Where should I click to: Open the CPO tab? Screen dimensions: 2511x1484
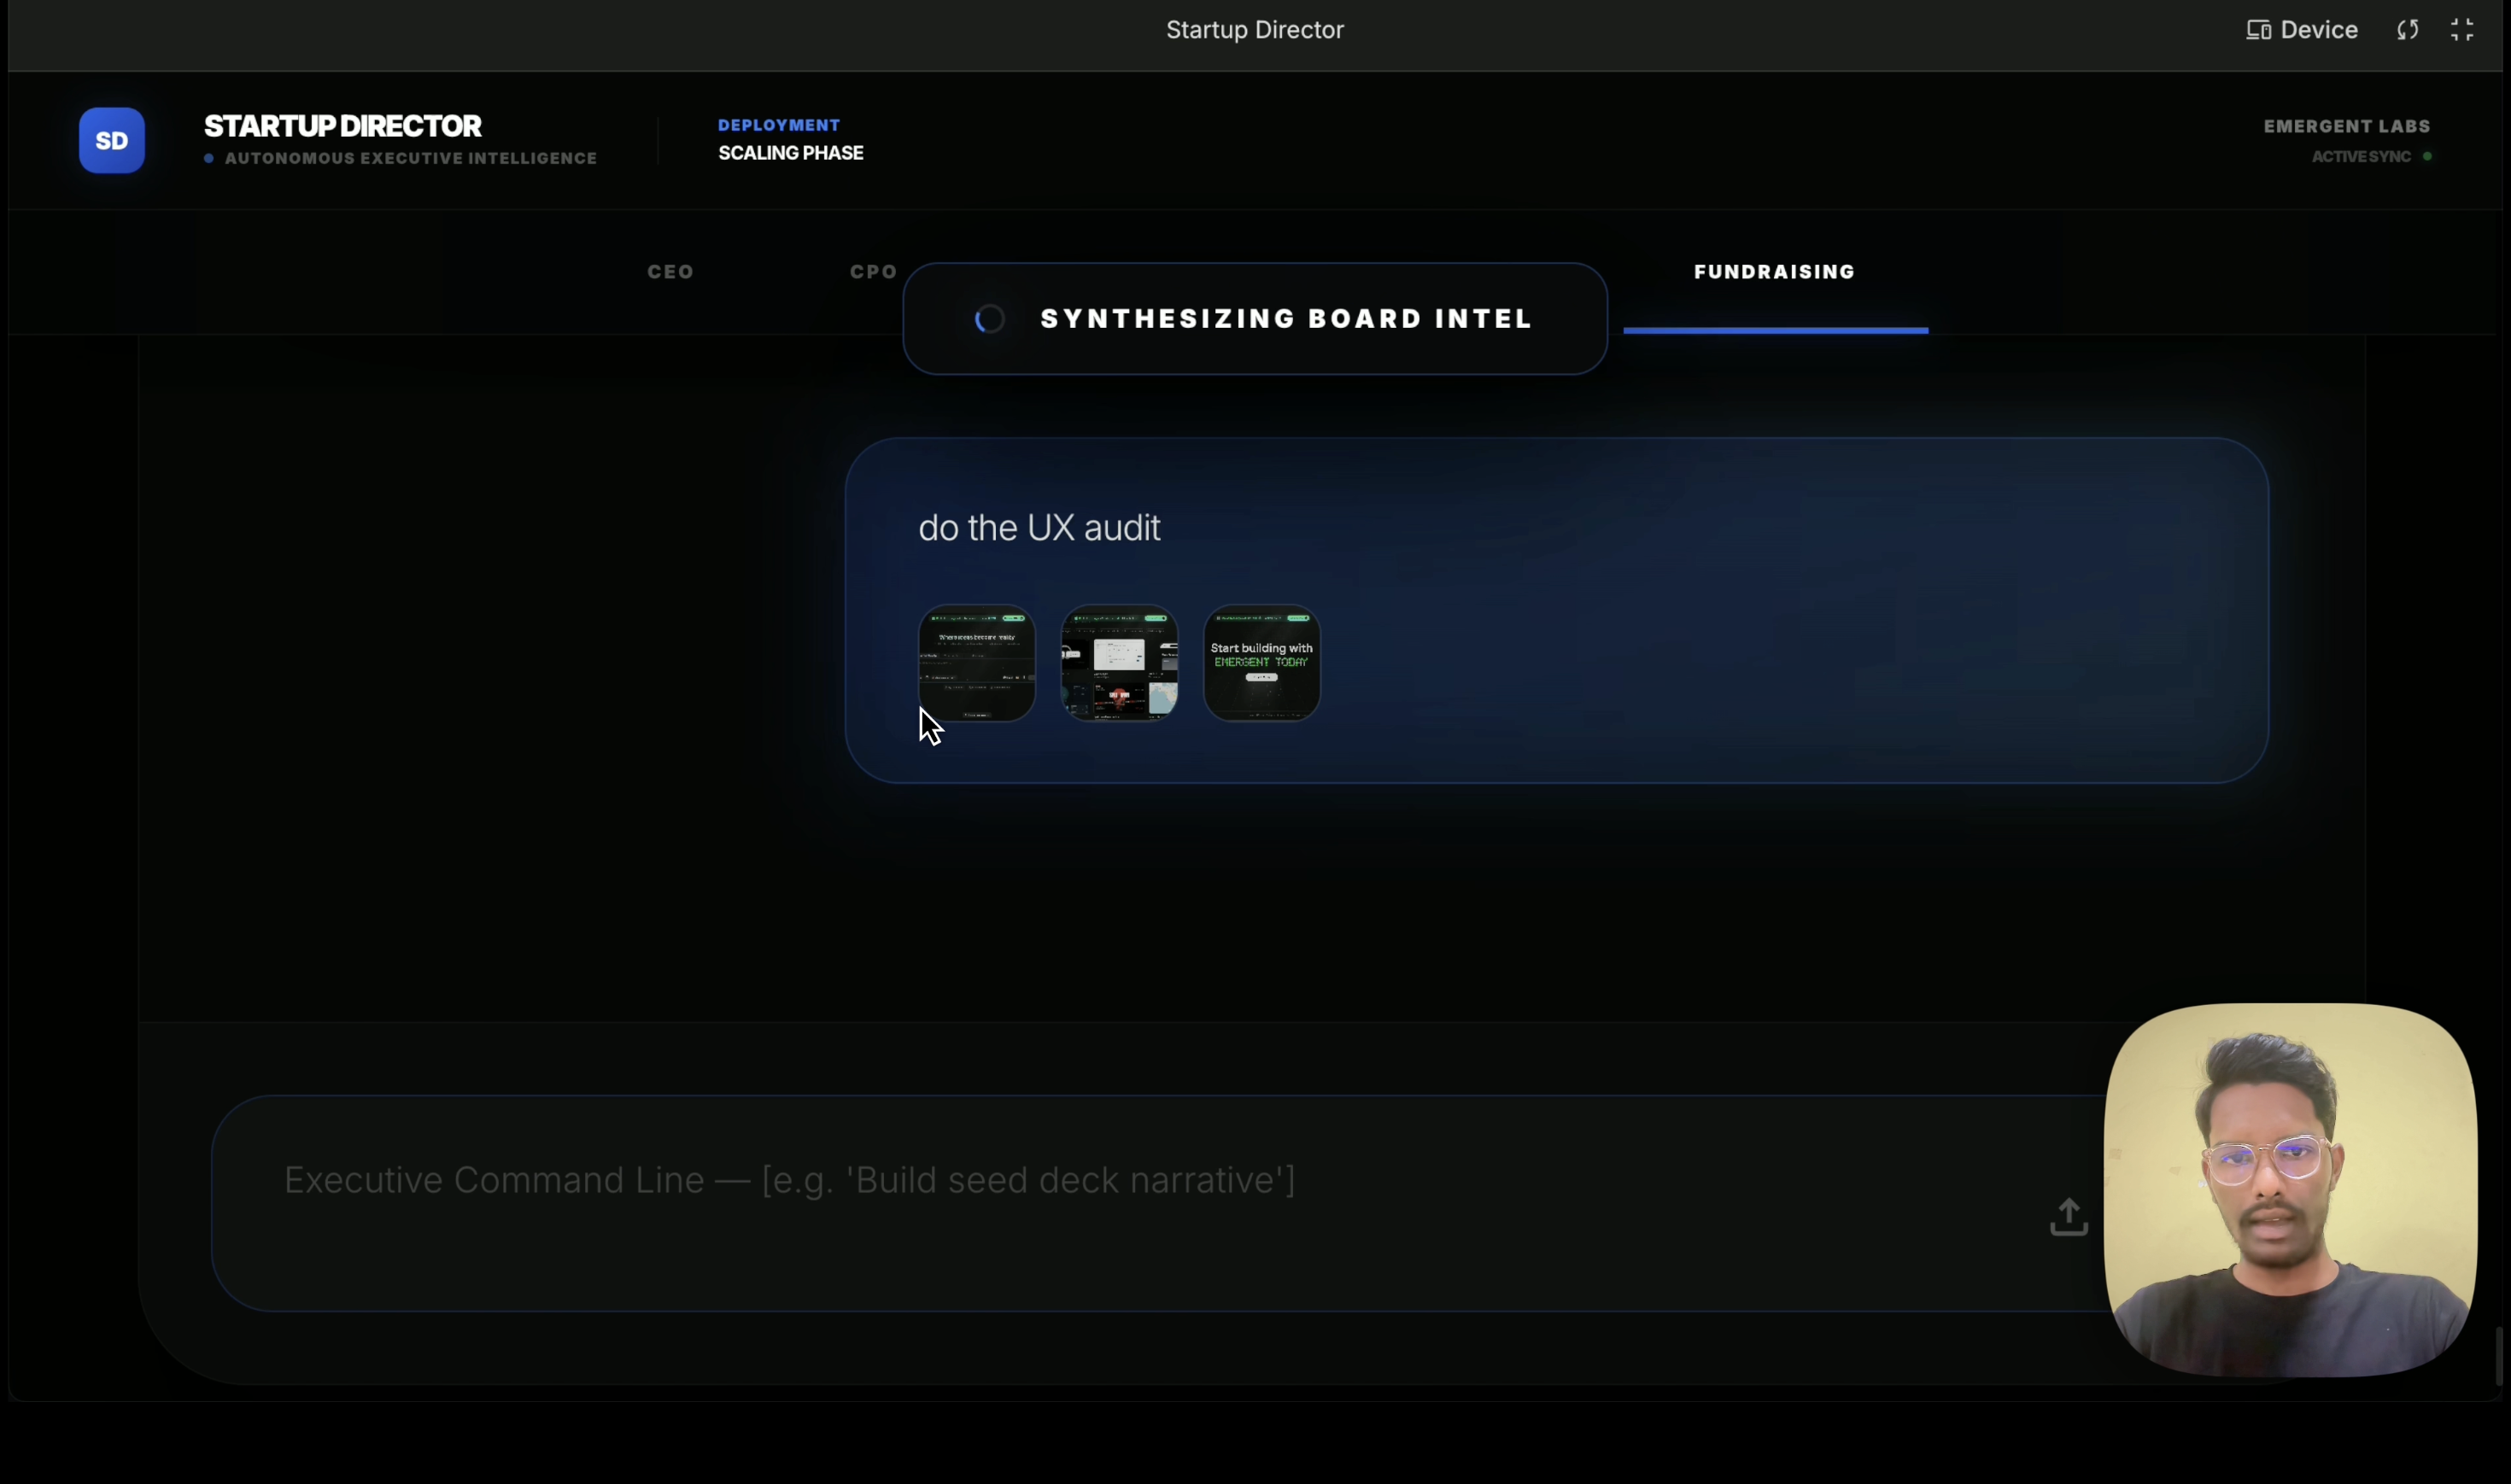point(873,272)
